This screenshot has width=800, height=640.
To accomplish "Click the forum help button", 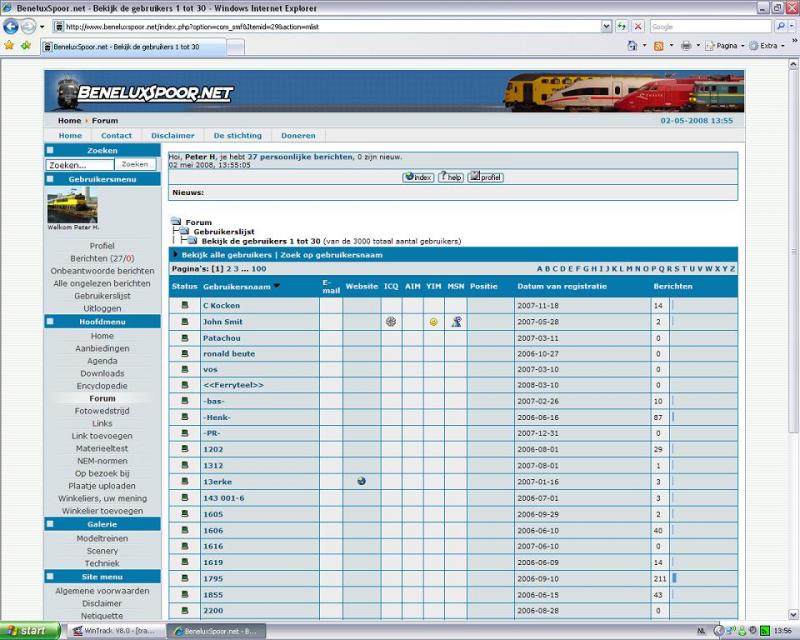I will pyautogui.click(x=451, y=177).
